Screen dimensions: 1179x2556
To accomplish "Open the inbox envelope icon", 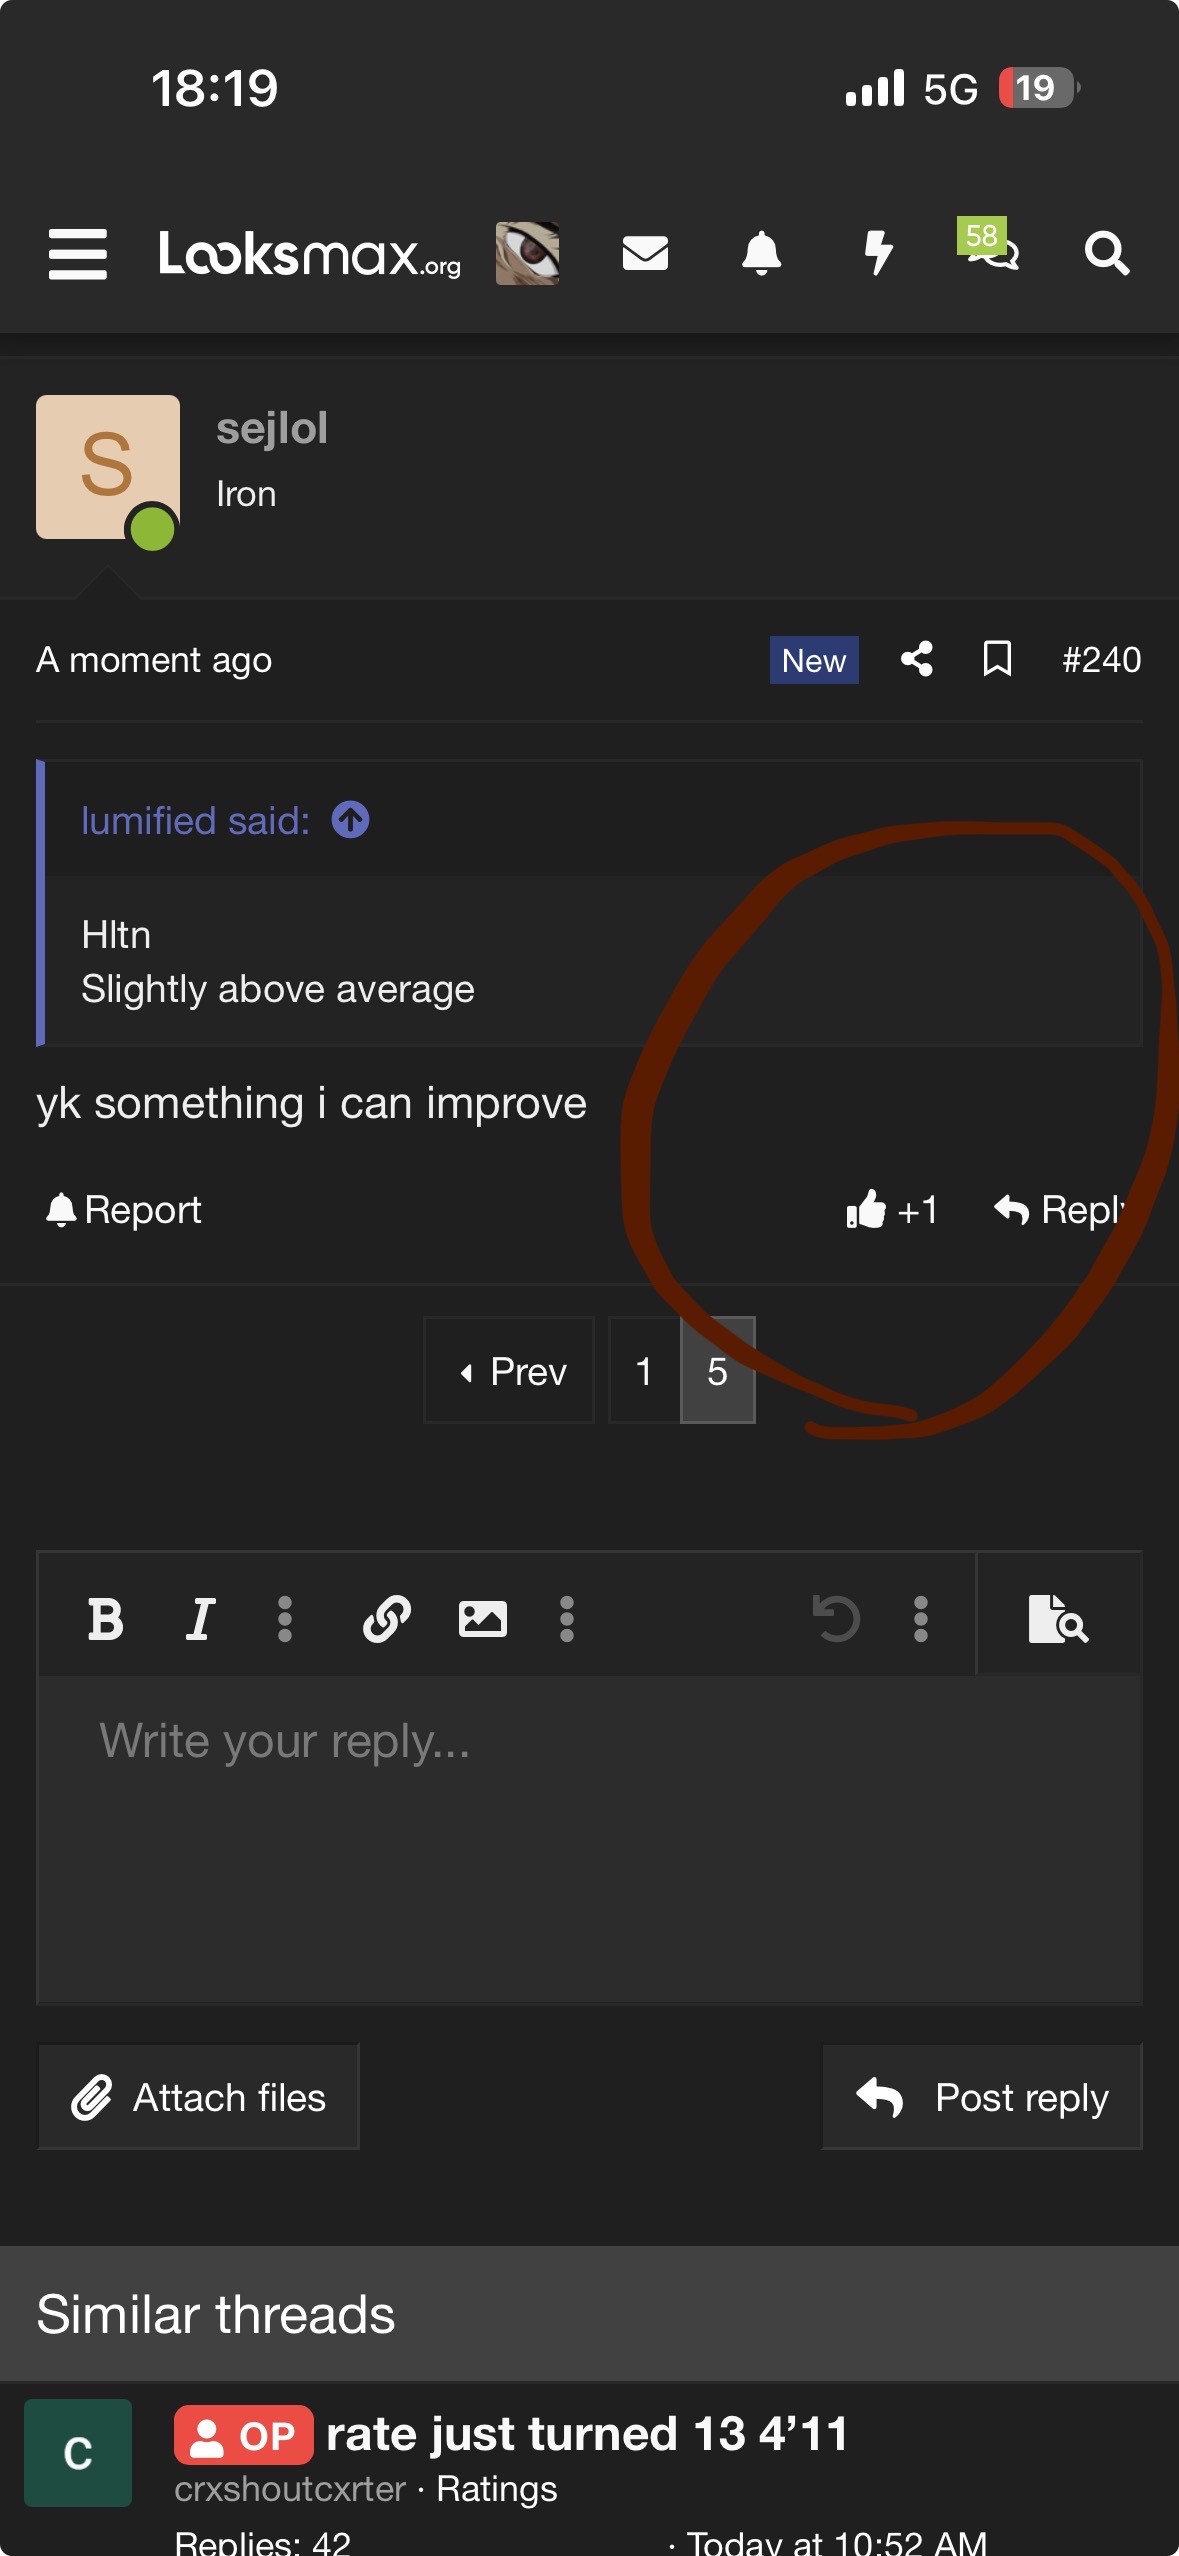I will [x=645, y=253].
